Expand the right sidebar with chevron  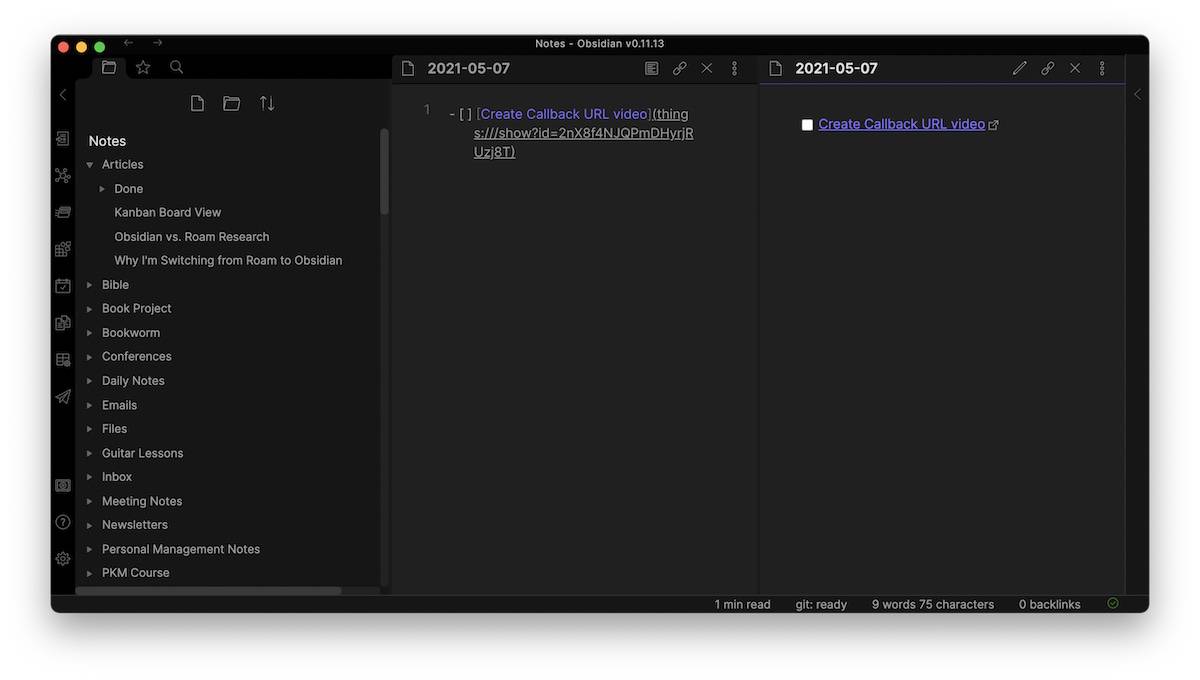(x=1137, y=94)
